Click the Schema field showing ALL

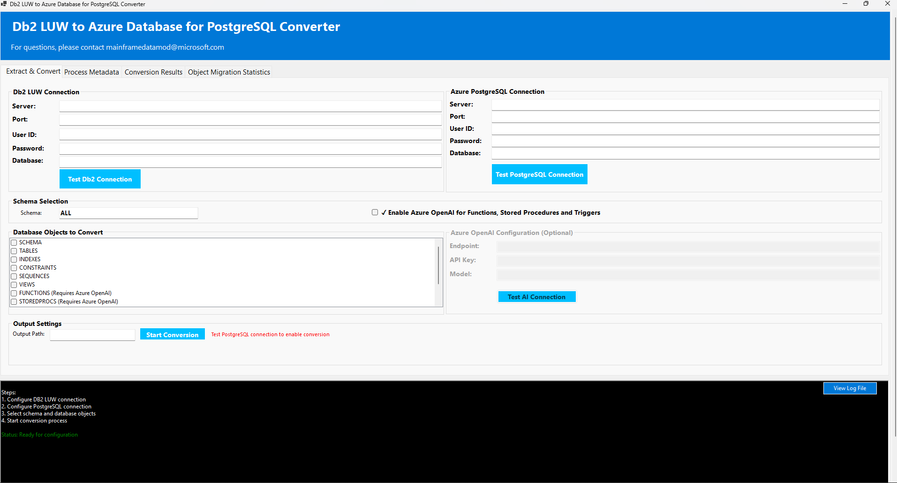(129, 213)
